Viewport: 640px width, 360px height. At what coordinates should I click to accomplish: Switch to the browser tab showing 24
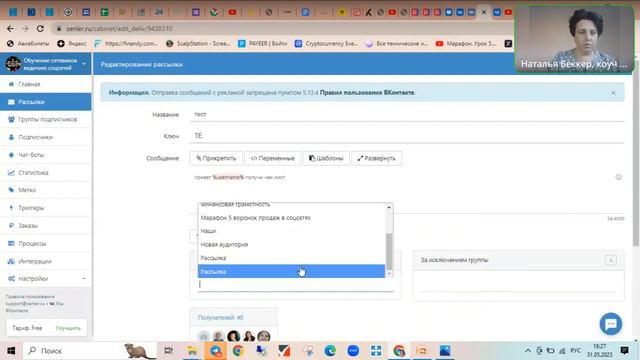[159, 12]
